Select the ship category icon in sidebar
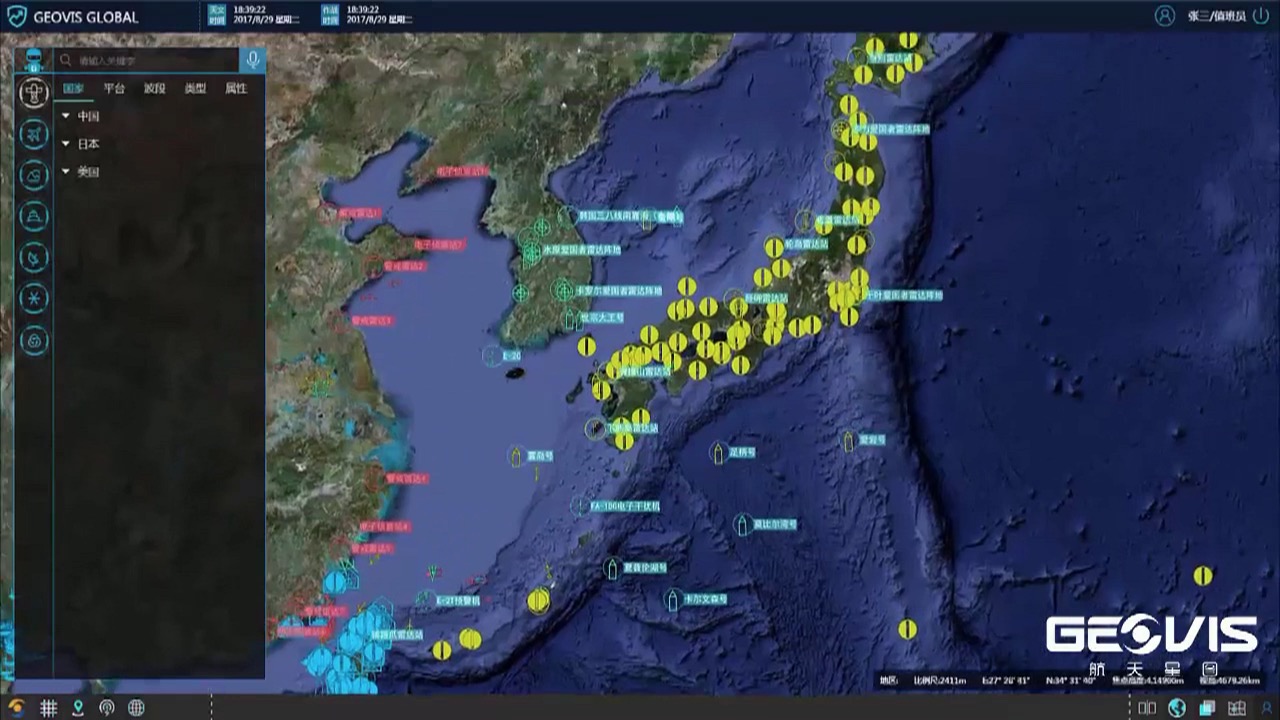1280x720 pixels. click(34, 216)
